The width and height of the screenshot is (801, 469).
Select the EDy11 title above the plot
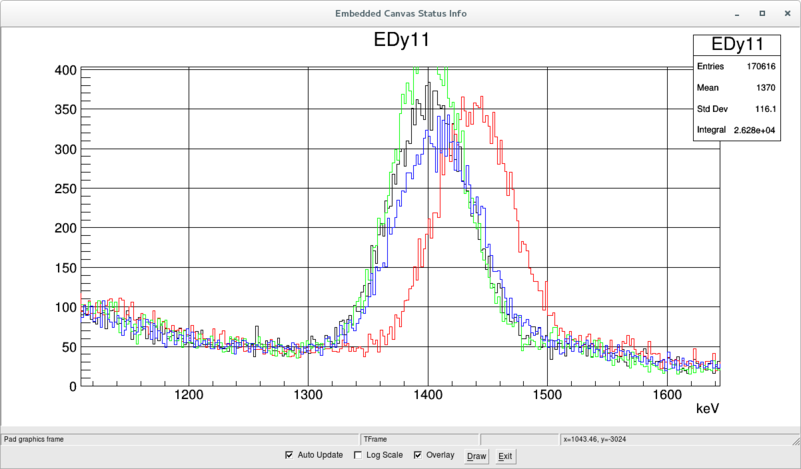click(x=400, y=40)
